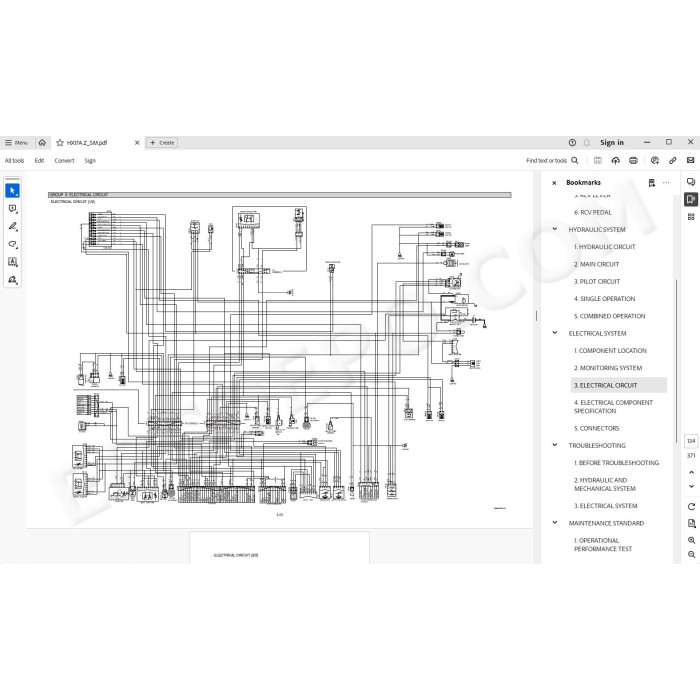Collapse the TROUBLESHOOTING bookmark group
This screenshot has width=700, height=700.
coord(555,445)
